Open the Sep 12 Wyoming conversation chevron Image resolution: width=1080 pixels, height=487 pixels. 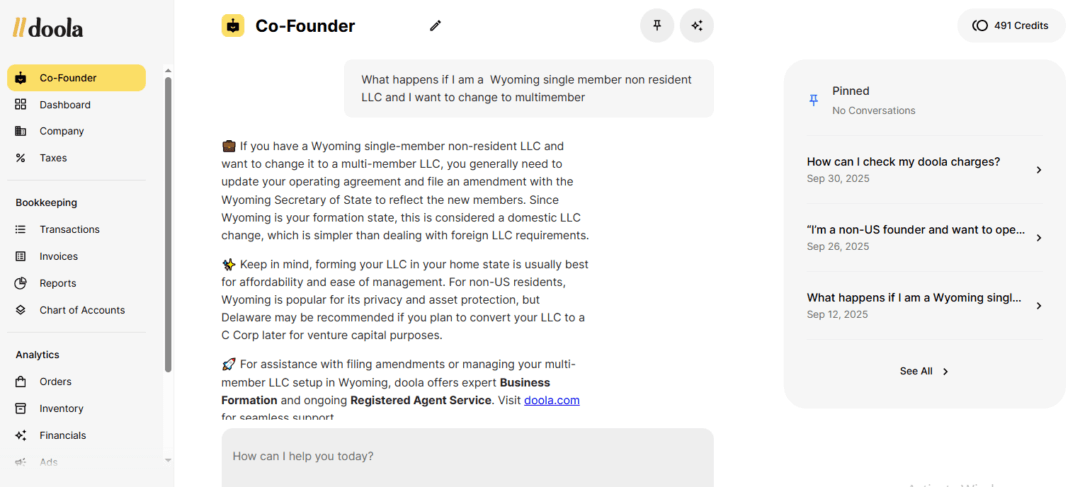click(x=1039, y=306)
